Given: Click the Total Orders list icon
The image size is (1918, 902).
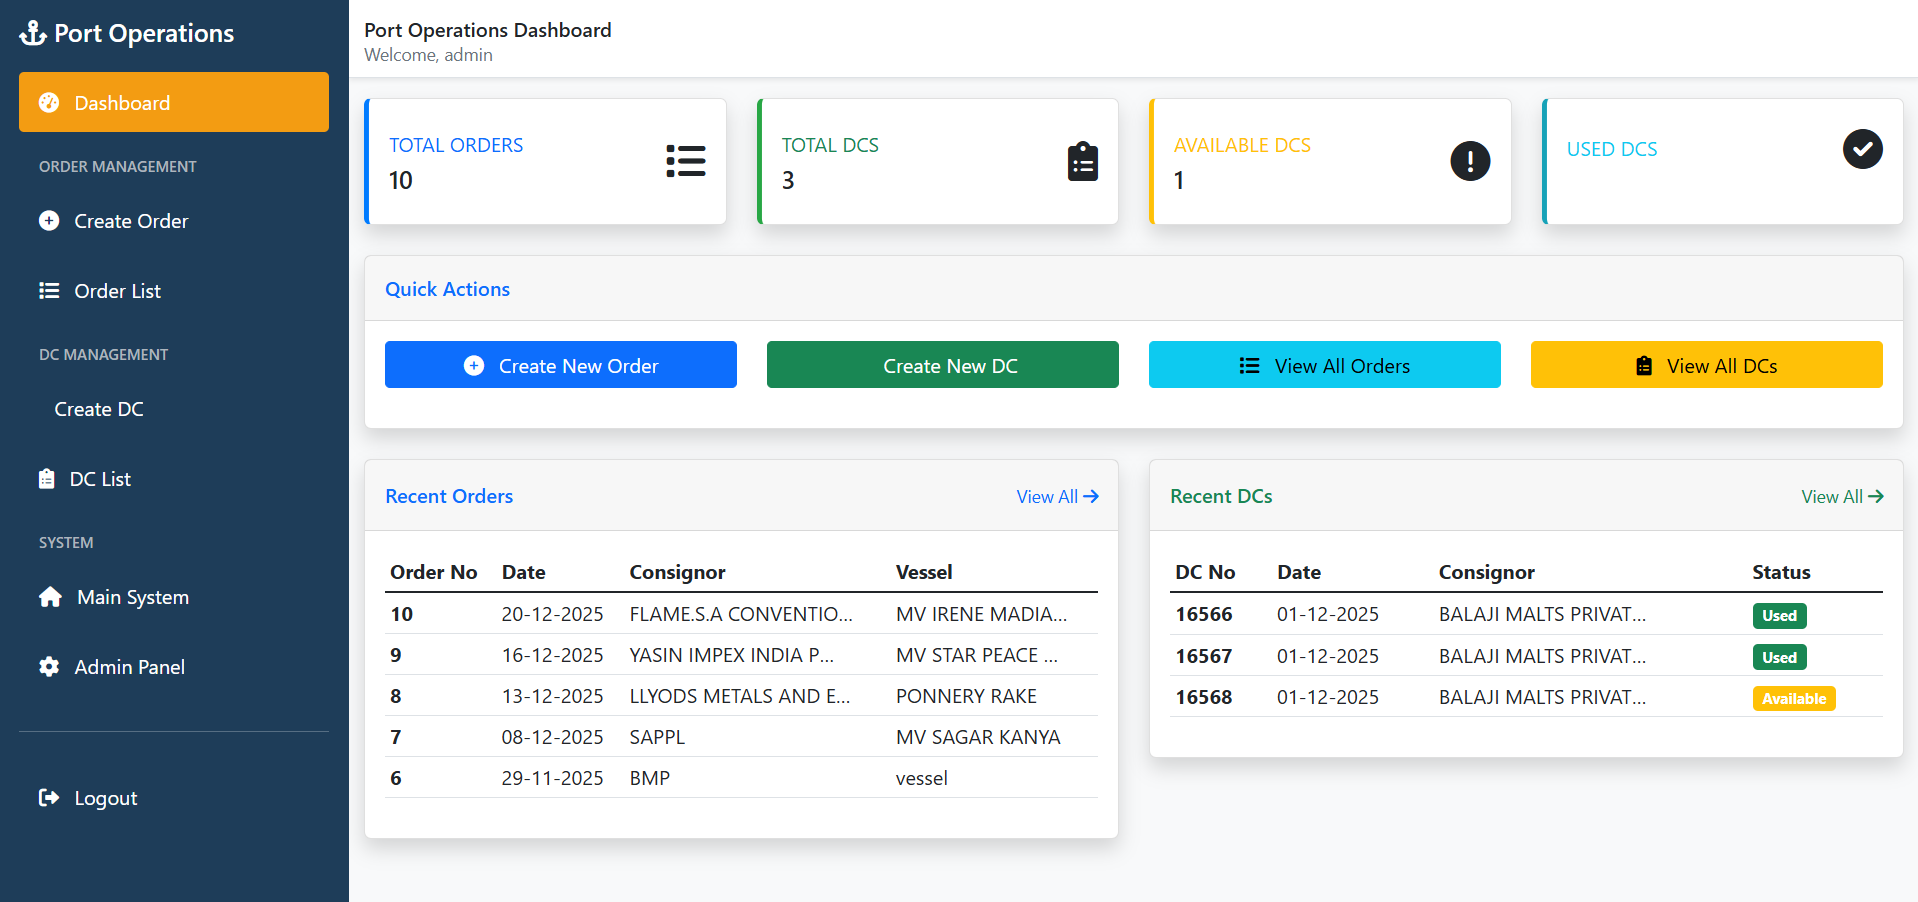Looking at the screenshot, I should tap(685, 161).
